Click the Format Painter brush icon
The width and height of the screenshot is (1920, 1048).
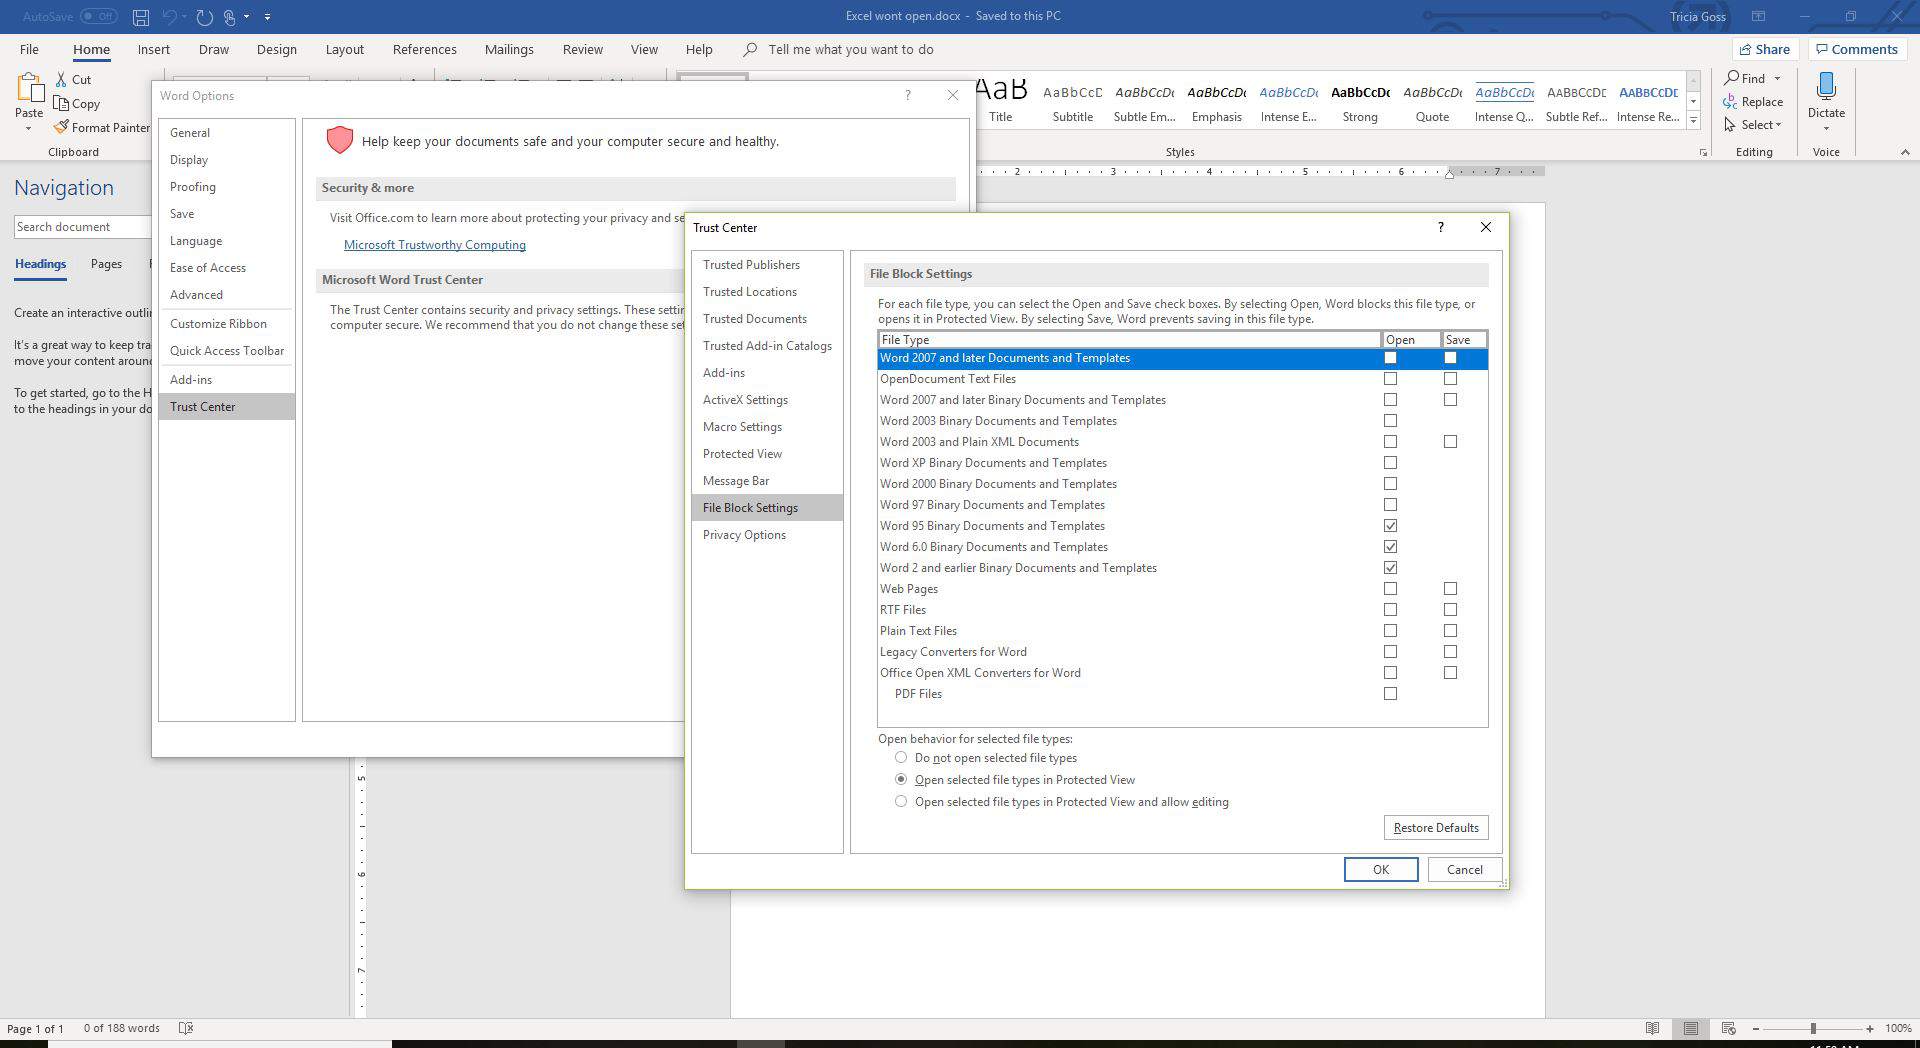(x=61, y=127)
